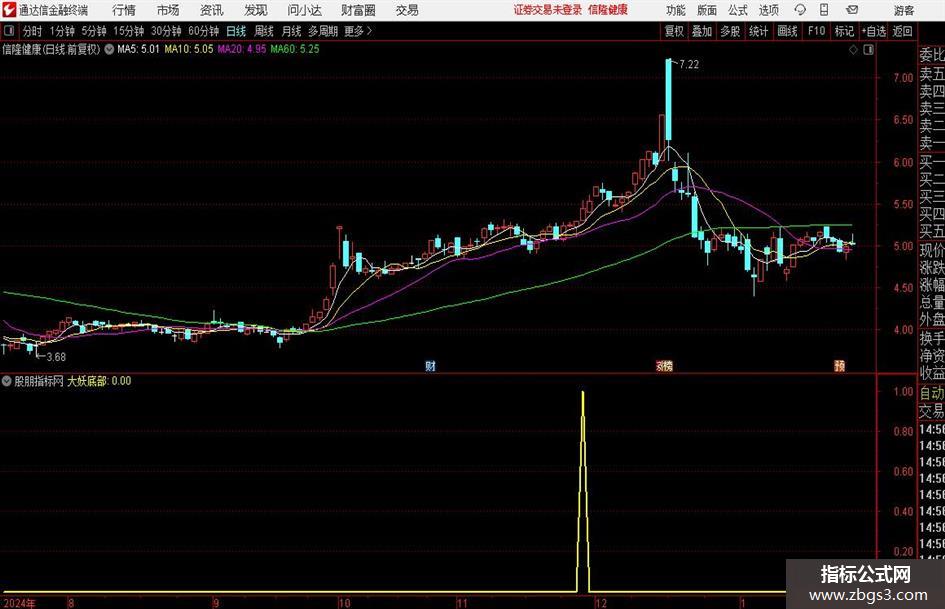Expand the 更多 periods dropdown

click(359, 31)
